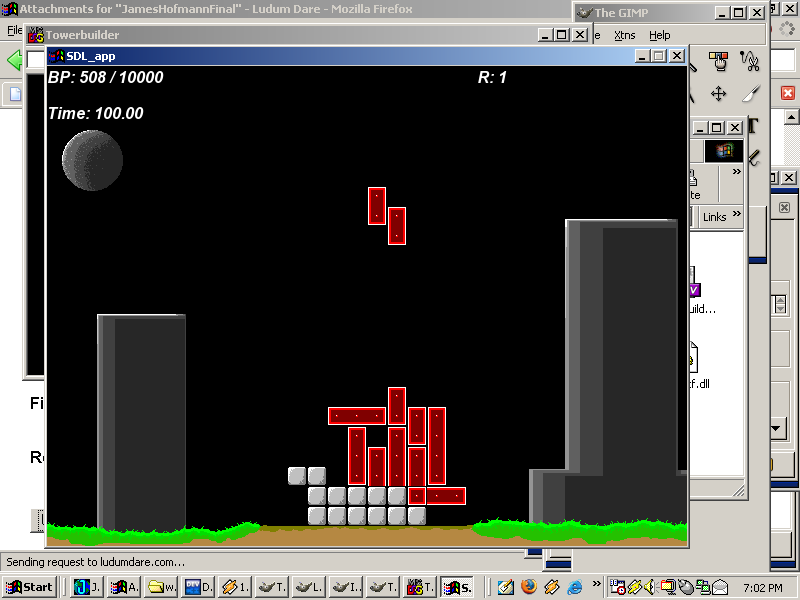Select GIMP's scalpel Crop tool
Viewport: 800px width, 600px height.
click(751, 94)
